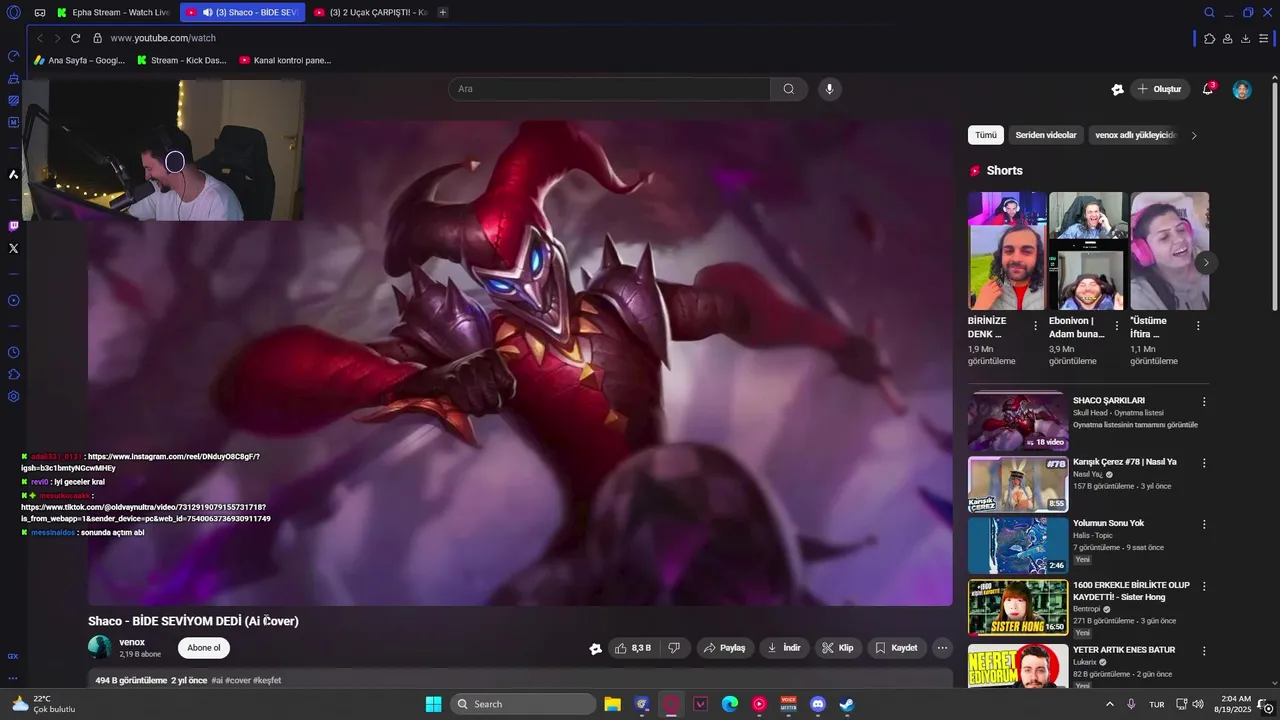This screenshot has height=720, width=1280.
Task: Open the YETER ARTIK ENES BATUR thumbnail
Action: tap(1017, 666)
